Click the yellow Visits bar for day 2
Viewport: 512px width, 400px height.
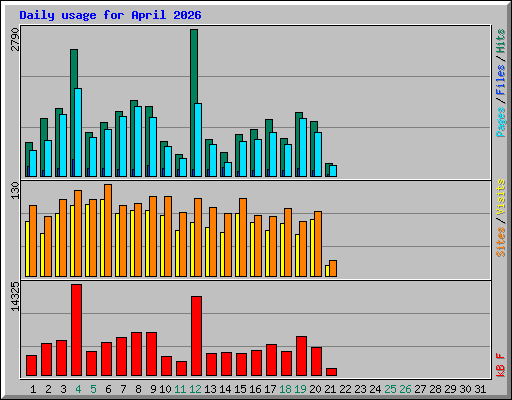42,255
